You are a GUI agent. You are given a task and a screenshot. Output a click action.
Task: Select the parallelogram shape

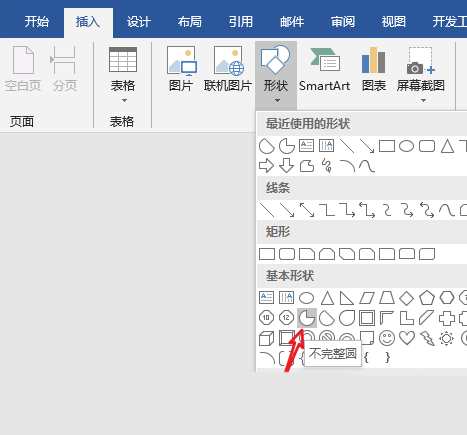(367, 298)
